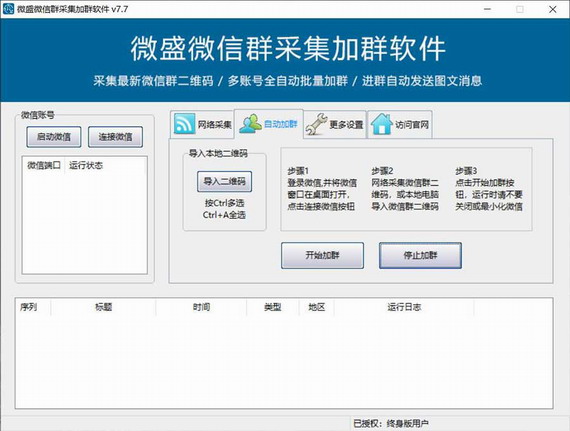Viewport: 570px width, 431px height.
Task: Click the 步骤2 instruction text
Action: [x=405, y=189]
